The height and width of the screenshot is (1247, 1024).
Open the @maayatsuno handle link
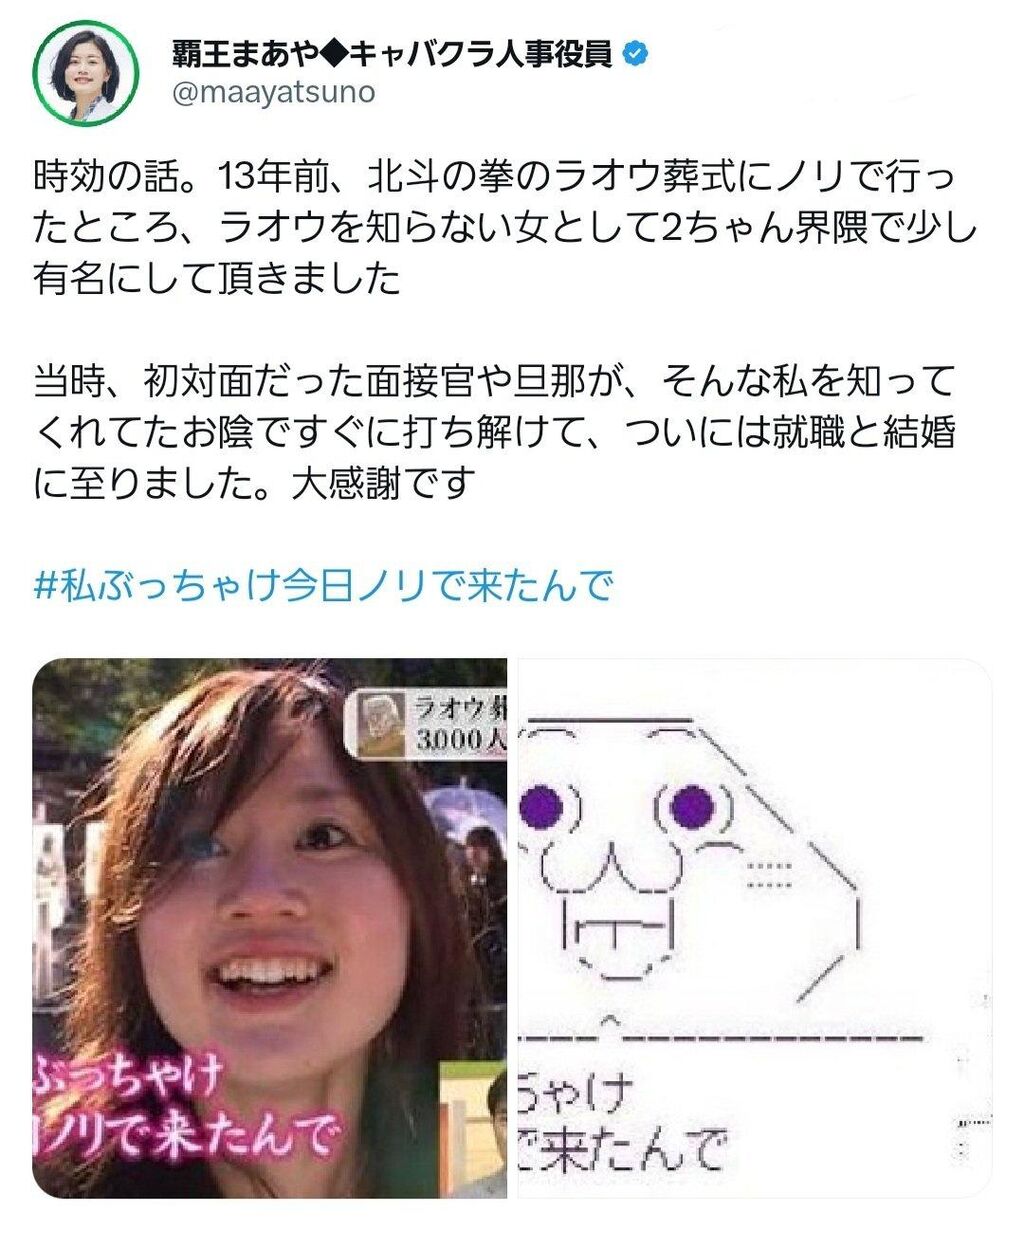coord(274,93)
